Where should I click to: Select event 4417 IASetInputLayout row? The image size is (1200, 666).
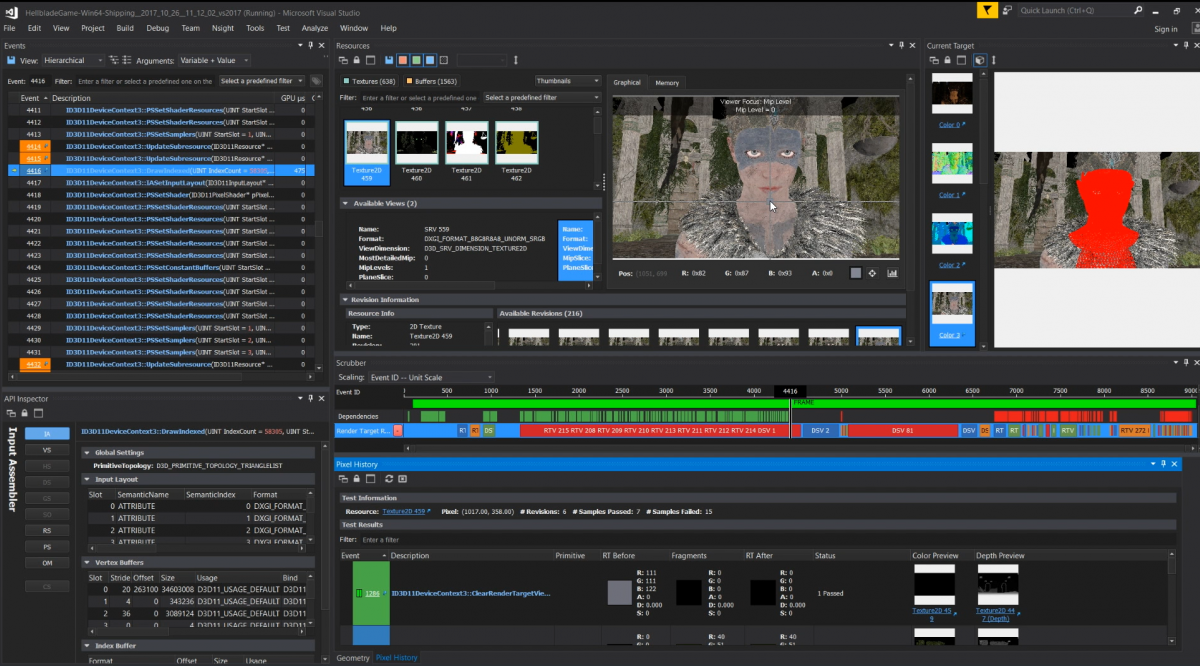[160, 183]
